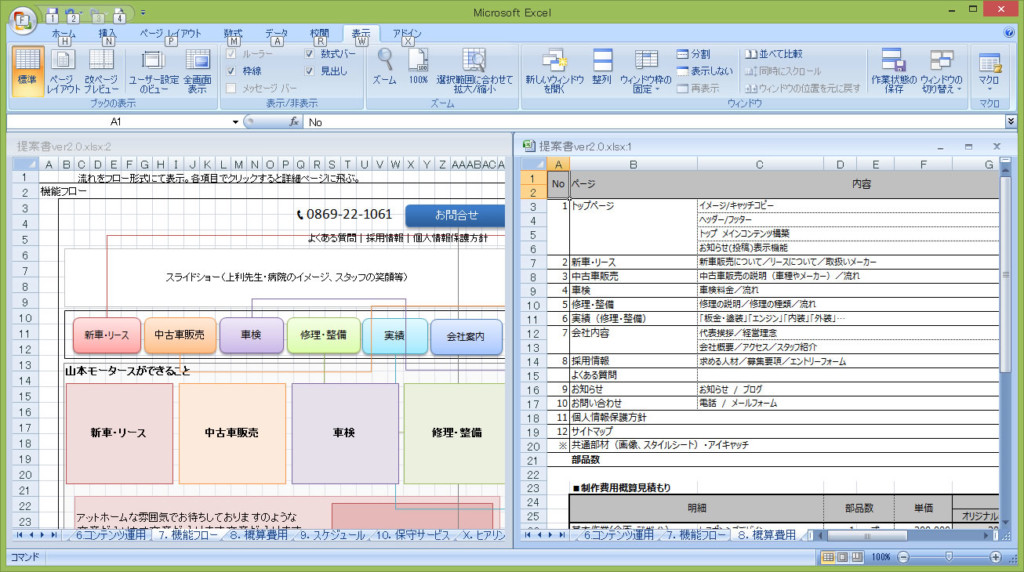Click the fx insert function icon
The image size is (1024, 572).
[294, 121]
